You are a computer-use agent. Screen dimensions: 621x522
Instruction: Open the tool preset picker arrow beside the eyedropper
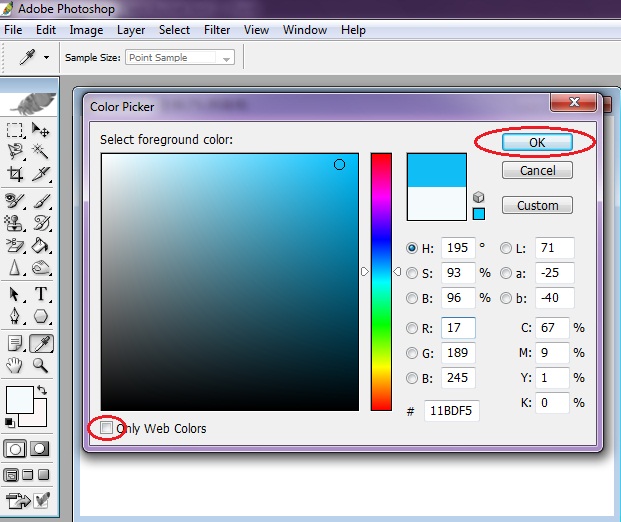46,57
